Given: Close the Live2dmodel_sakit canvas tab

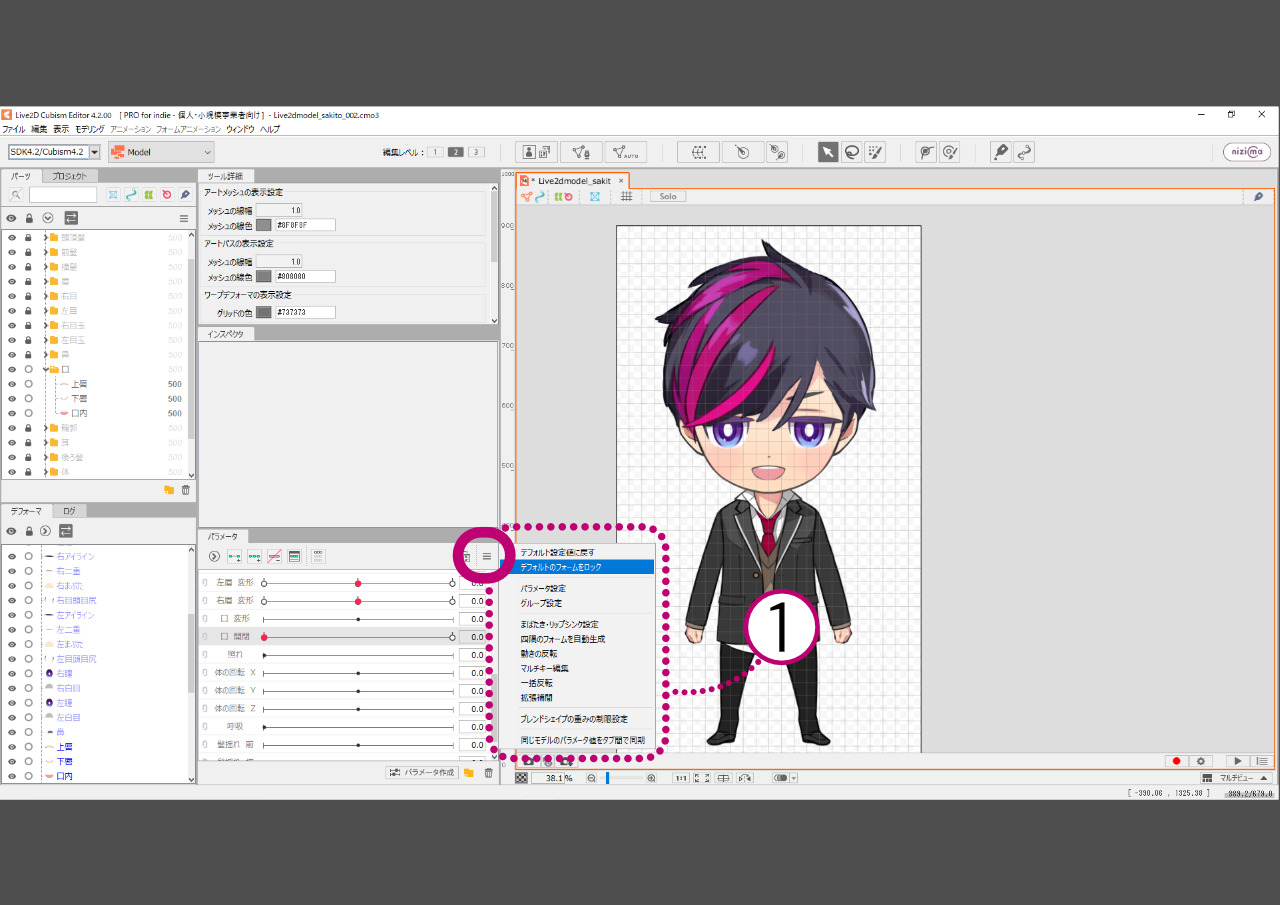Looking at the screenshot, I should 621,180.
